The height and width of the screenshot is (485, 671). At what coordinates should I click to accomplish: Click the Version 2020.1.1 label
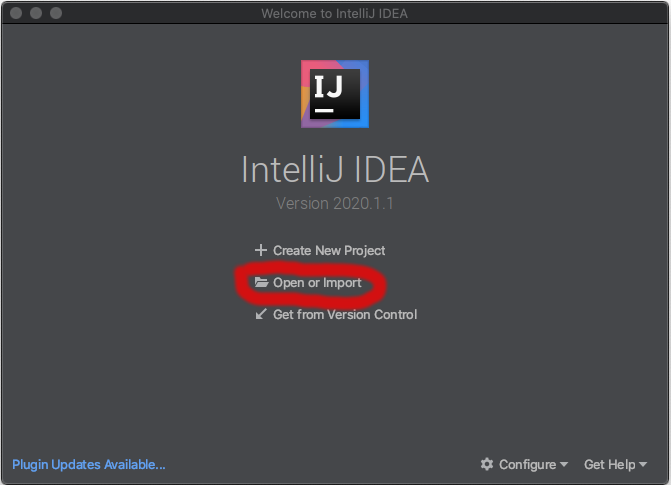coord(335,203)
